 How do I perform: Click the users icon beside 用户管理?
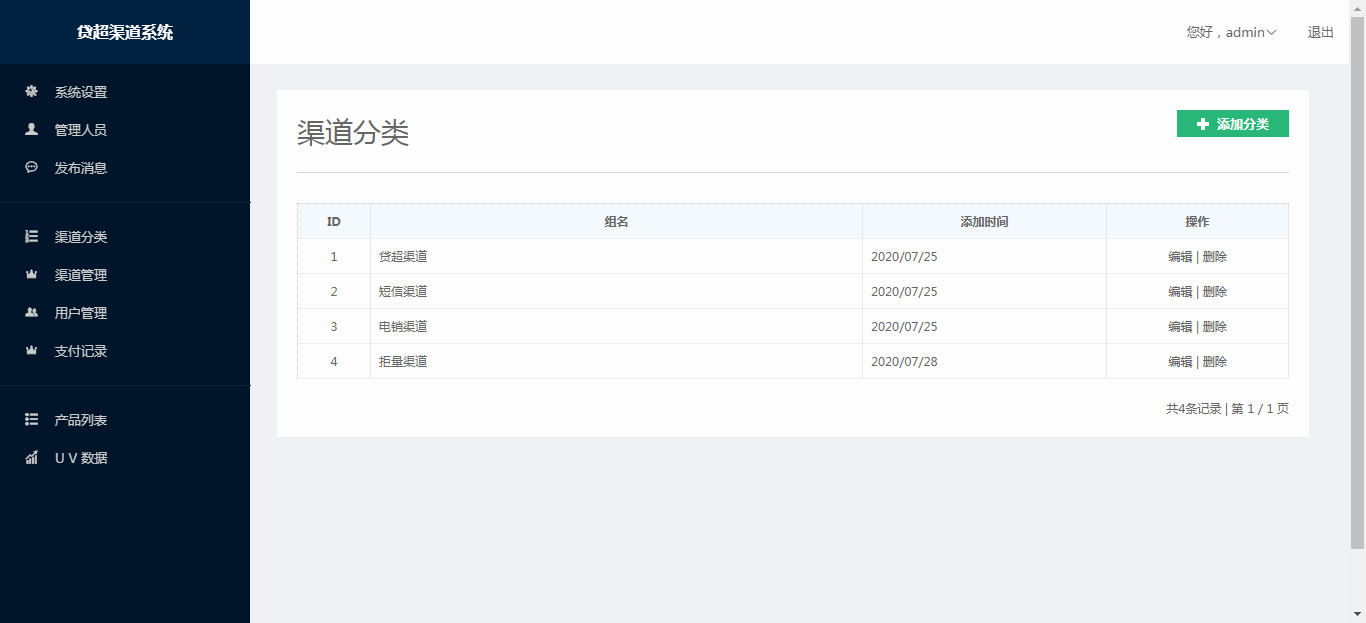pos(31,313)
